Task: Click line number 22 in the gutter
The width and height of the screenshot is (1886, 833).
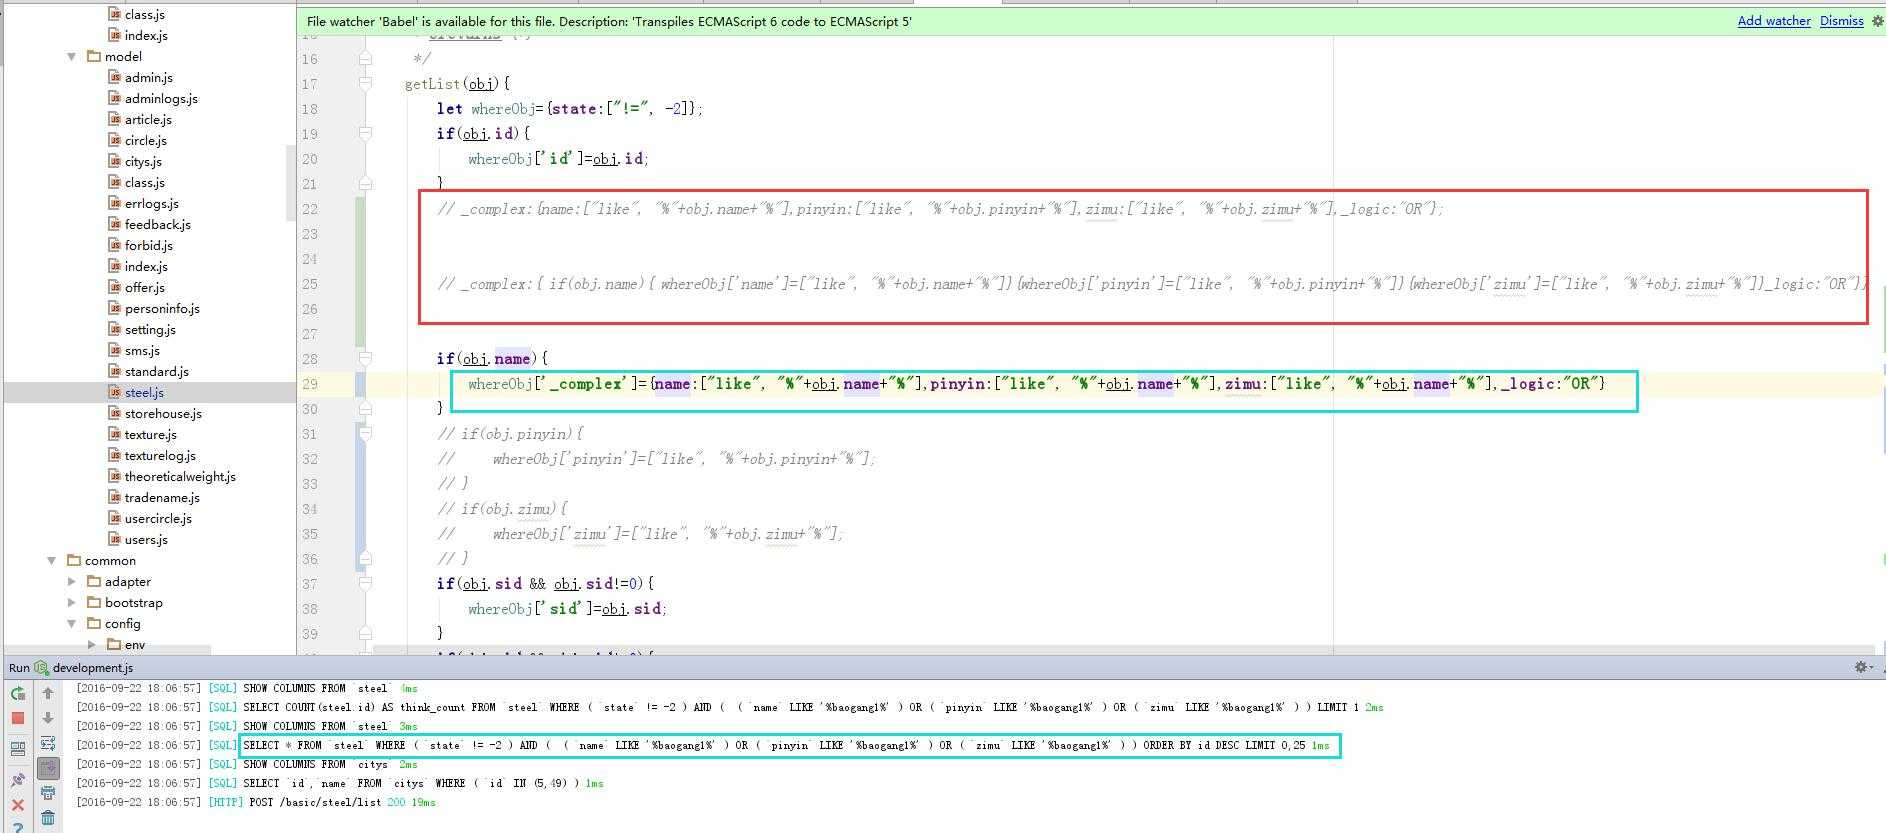Action: (x=310, y=209)
